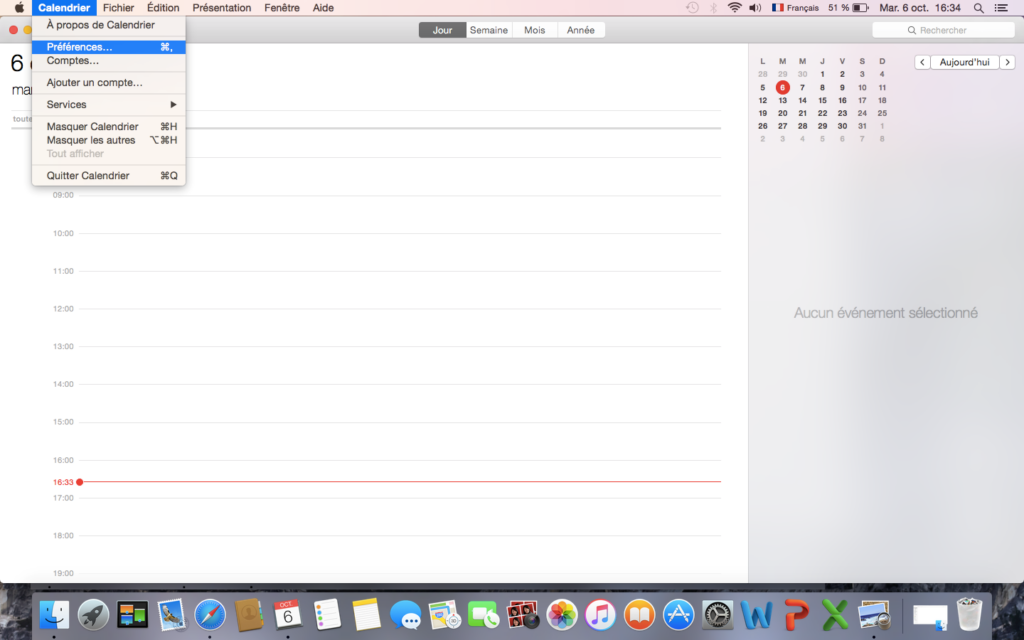Open Launchpad rocket icon in dock
This screenshot has width=1024, height=640.
[93, 614]
